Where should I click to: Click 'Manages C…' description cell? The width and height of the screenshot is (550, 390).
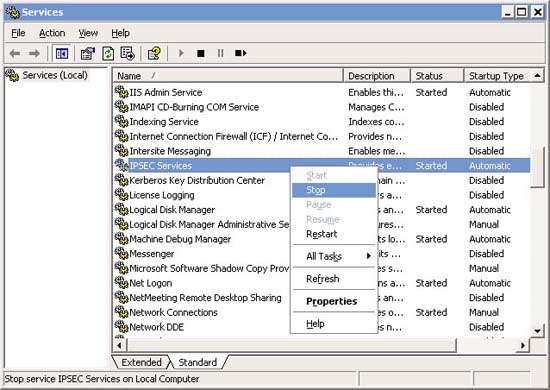376,107
